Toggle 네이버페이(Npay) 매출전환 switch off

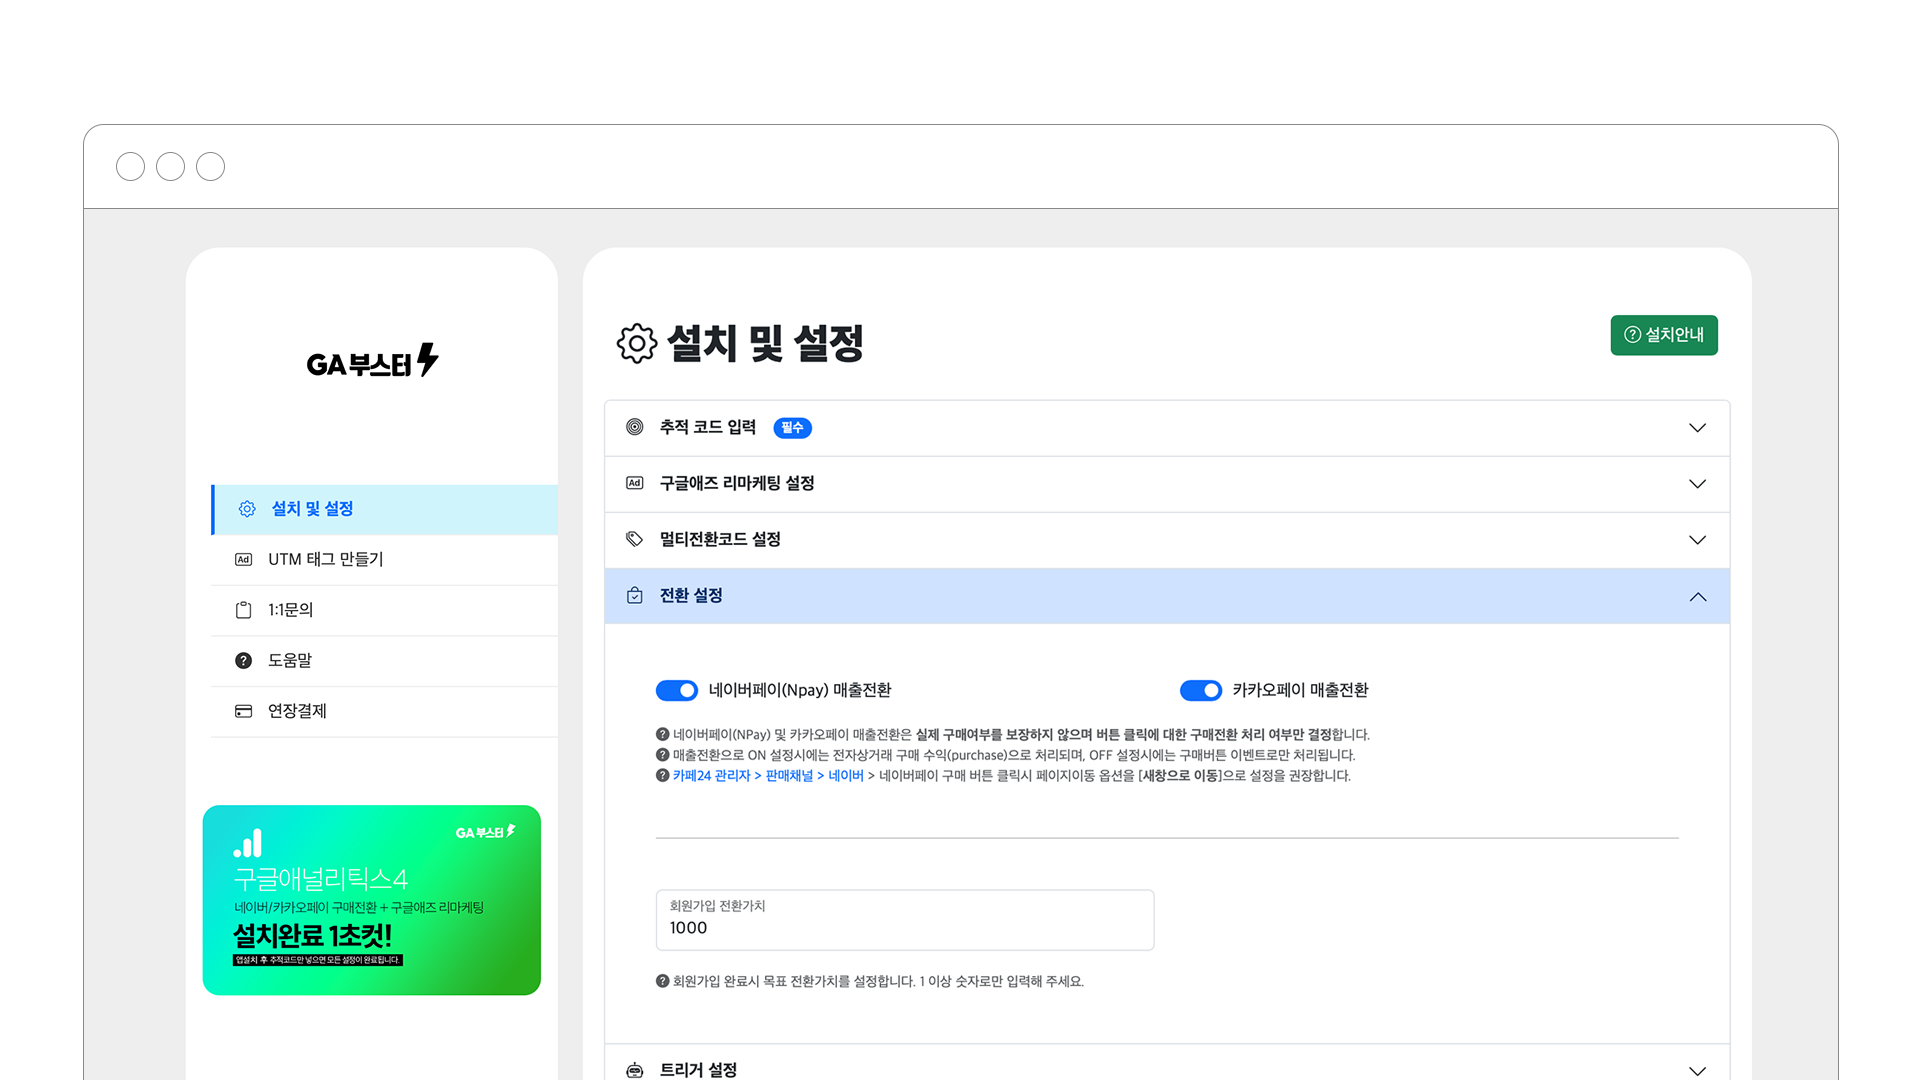coord(677,690)
